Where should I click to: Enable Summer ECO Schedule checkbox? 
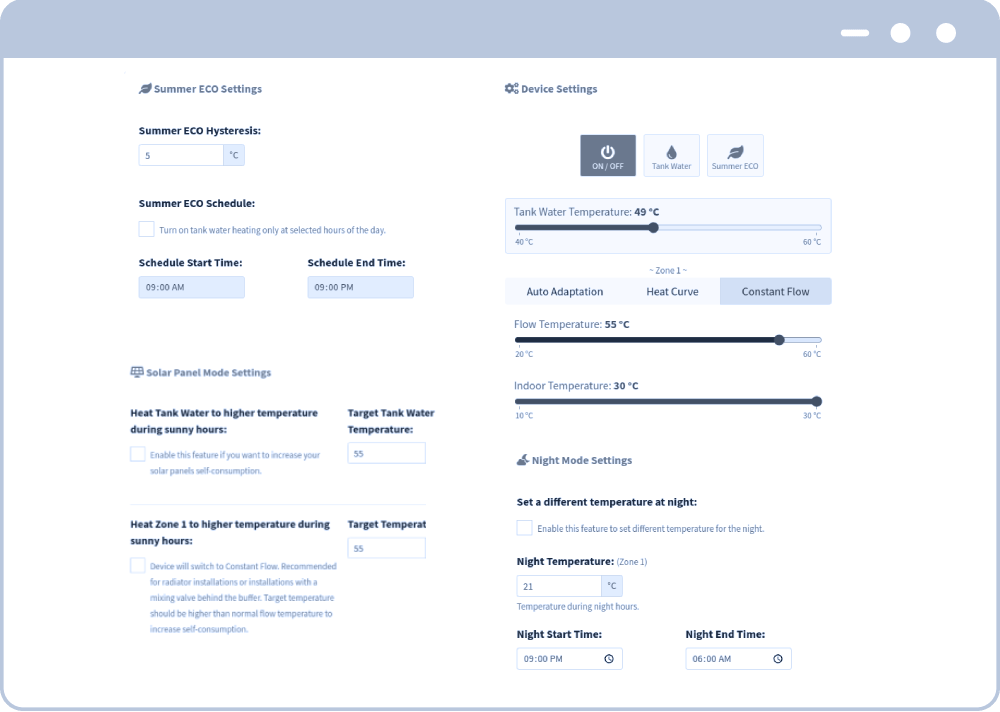(147, 229)
